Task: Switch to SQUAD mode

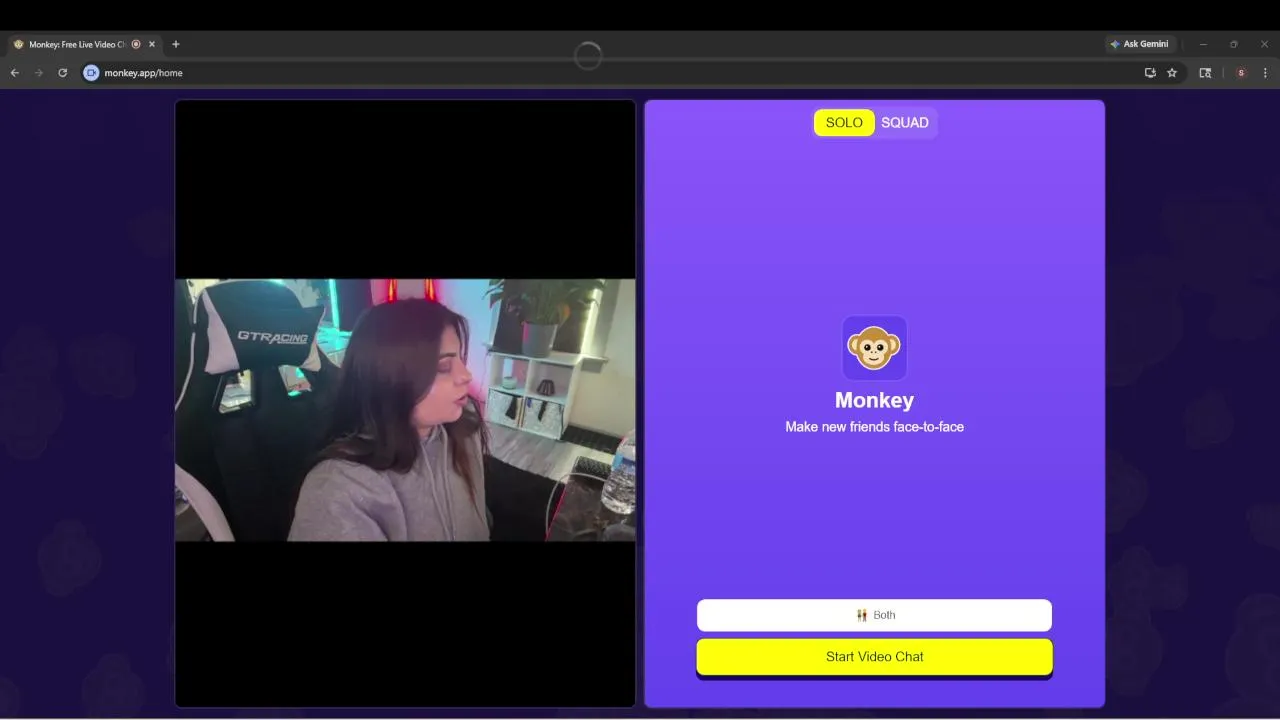Action: coord(905,123)
